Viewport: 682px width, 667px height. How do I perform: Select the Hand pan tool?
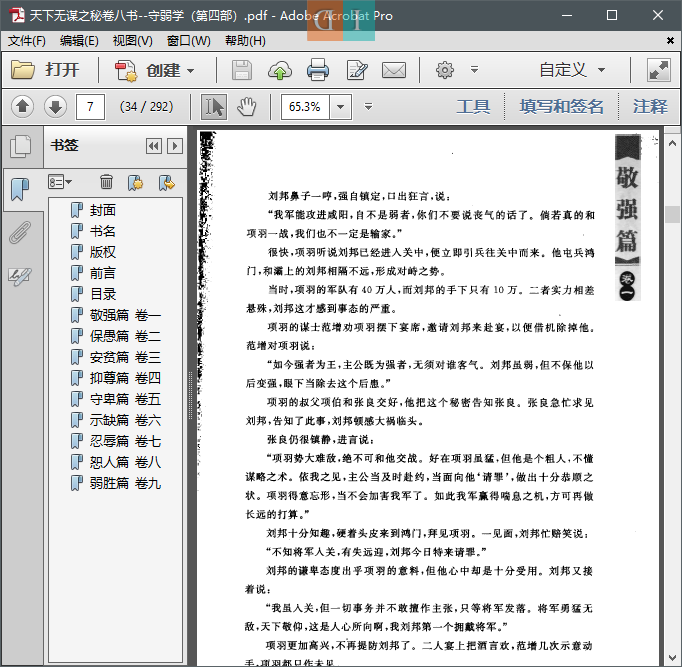(x=247, y=107)
